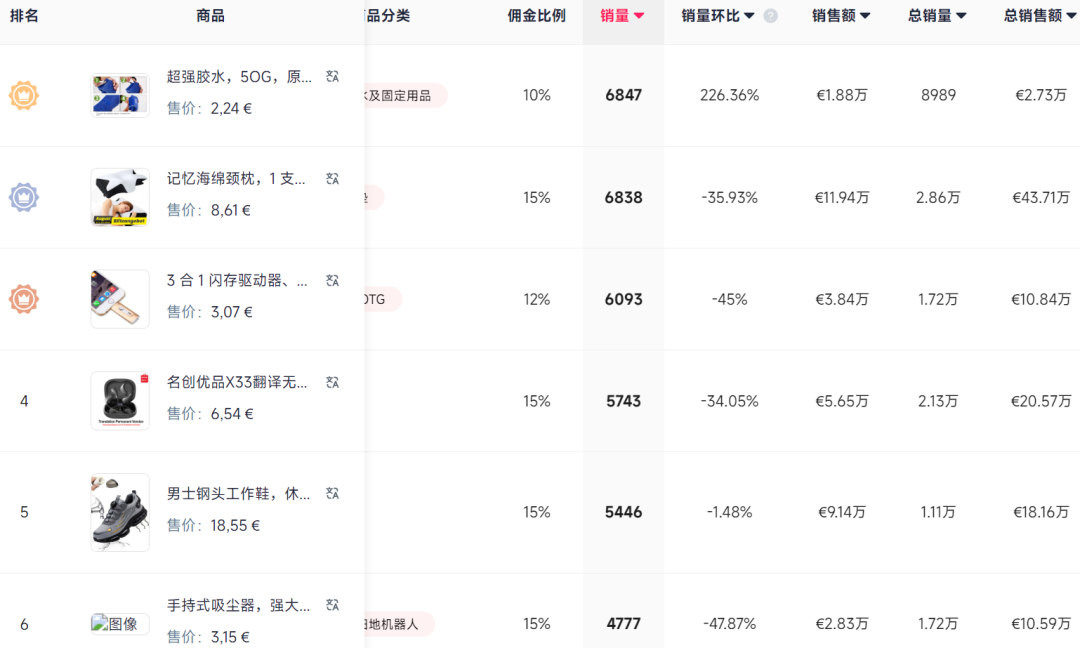Translate the 3 合 1 闪存驱动器 title
1080x648 pixels.
(x=333, y=280)
